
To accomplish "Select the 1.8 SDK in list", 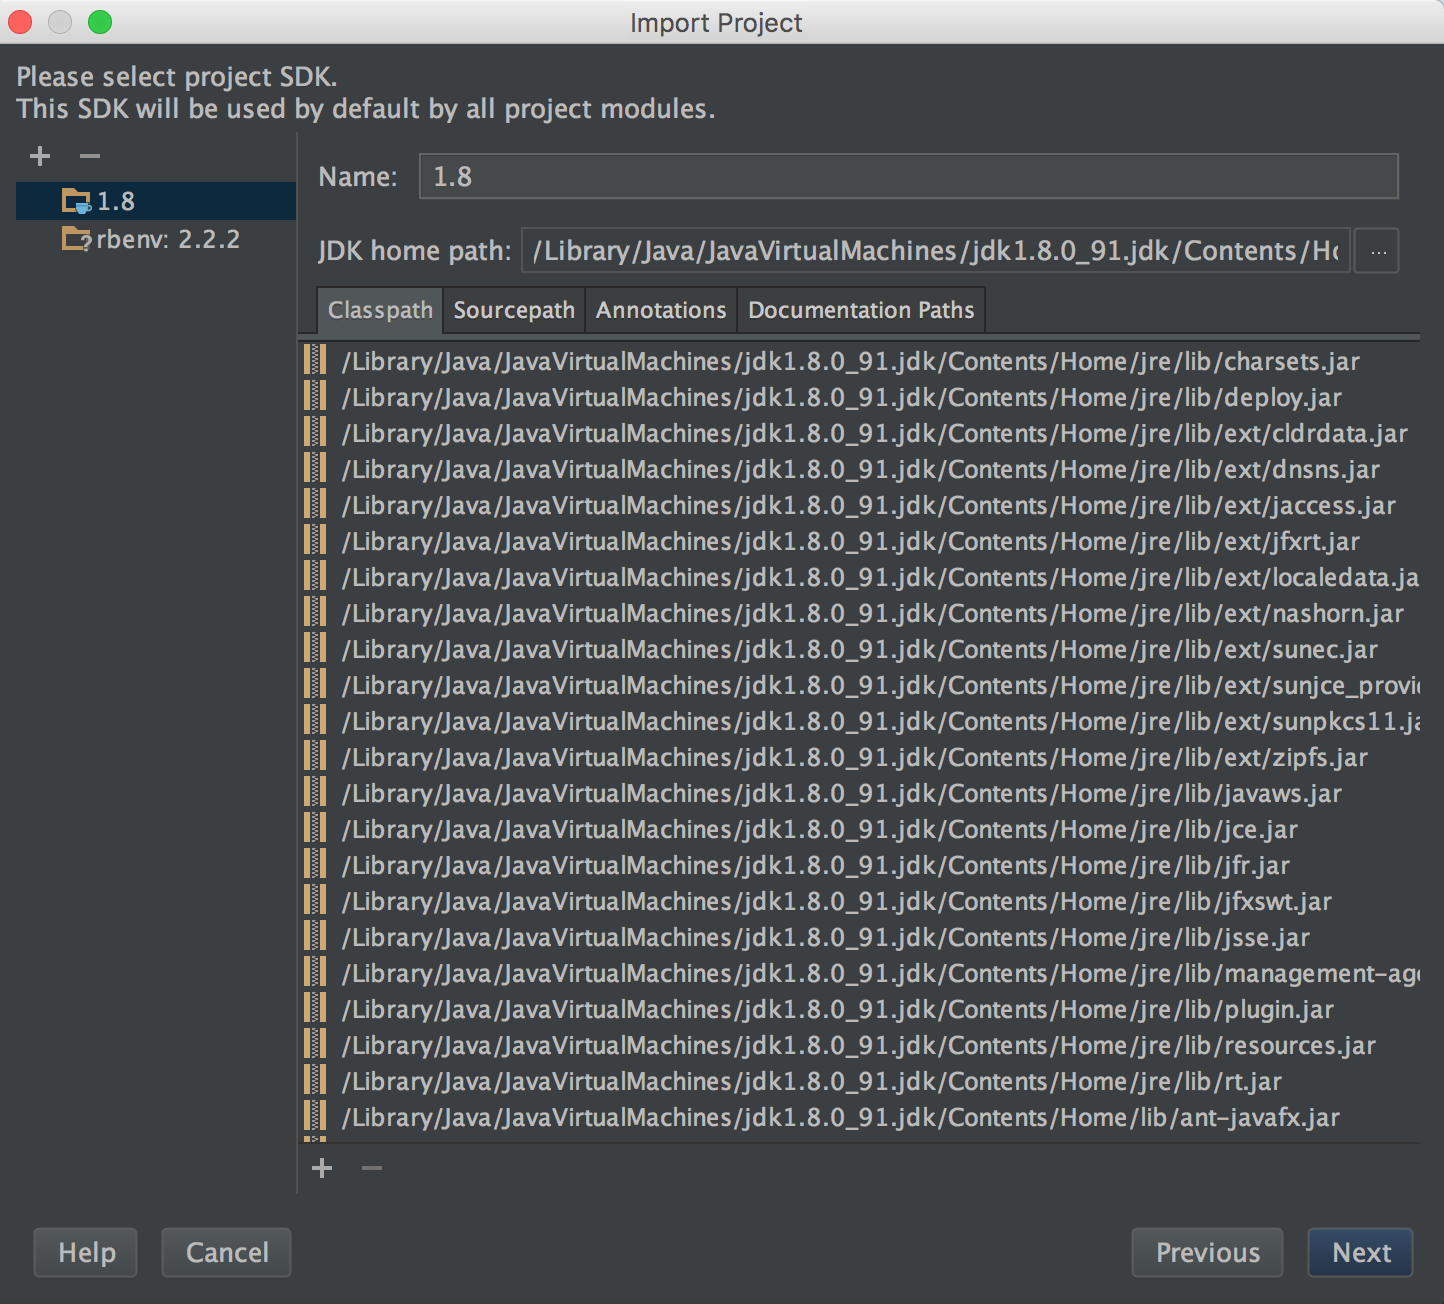I will pyautogui.click(x=156, y=201).
